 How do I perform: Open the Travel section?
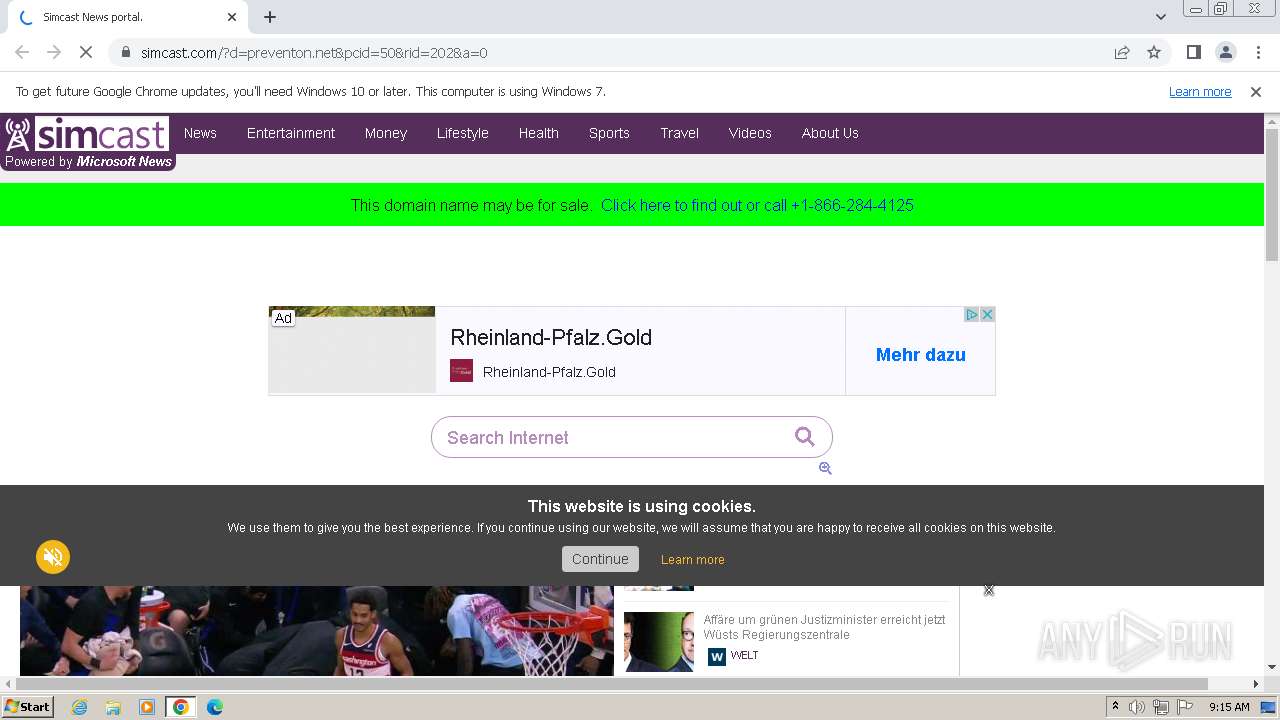(680, 133)
